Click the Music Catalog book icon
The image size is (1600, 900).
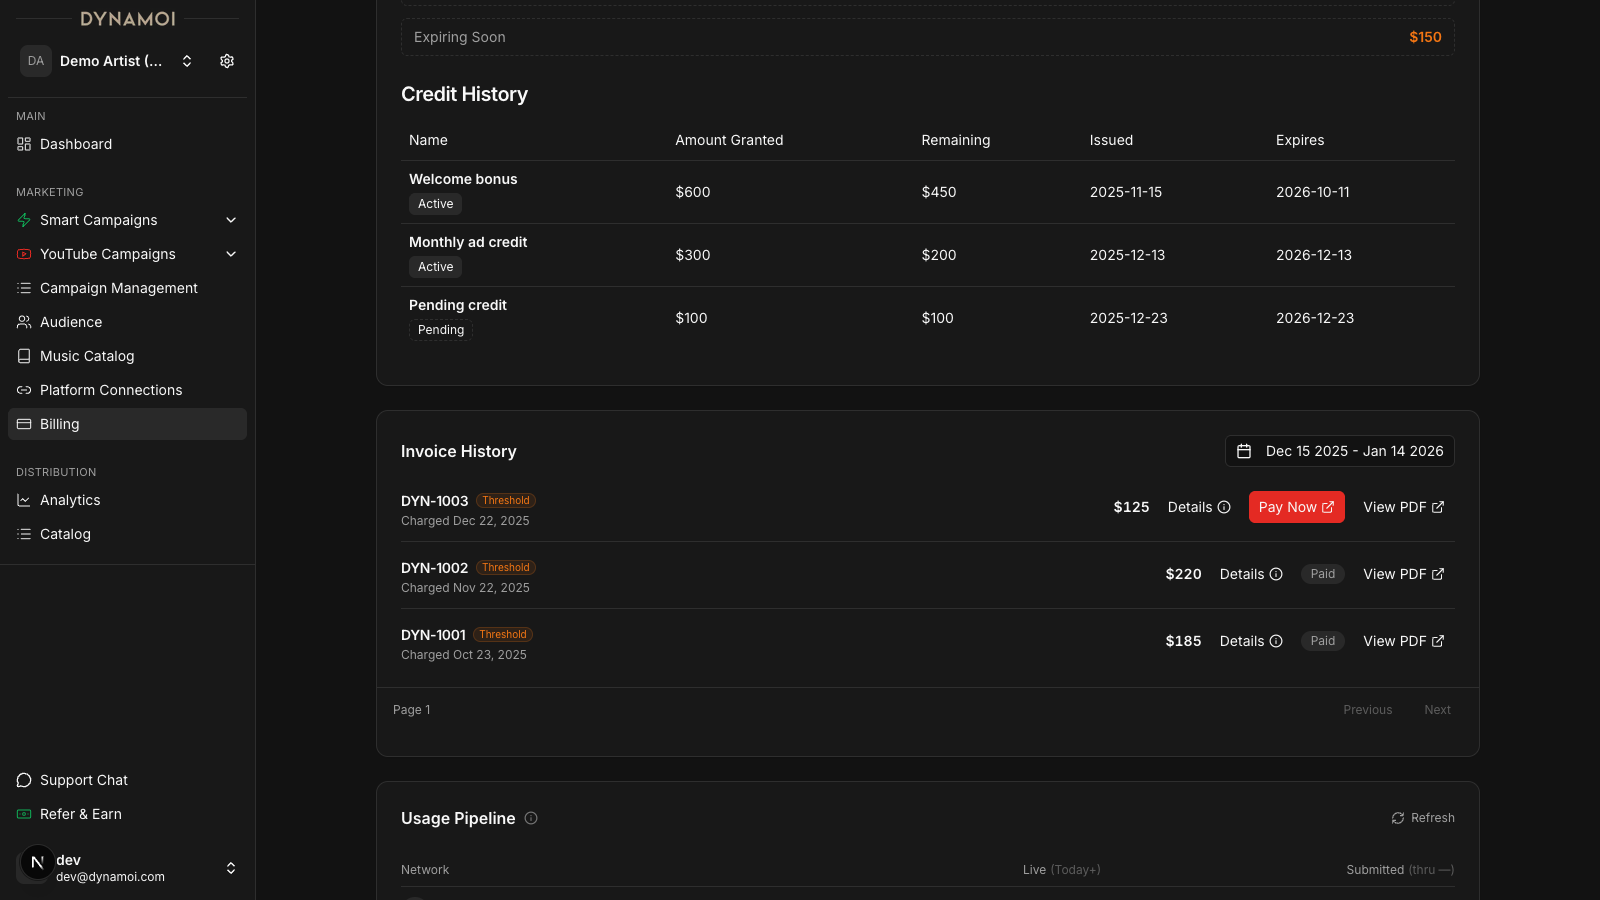[24, 356]
